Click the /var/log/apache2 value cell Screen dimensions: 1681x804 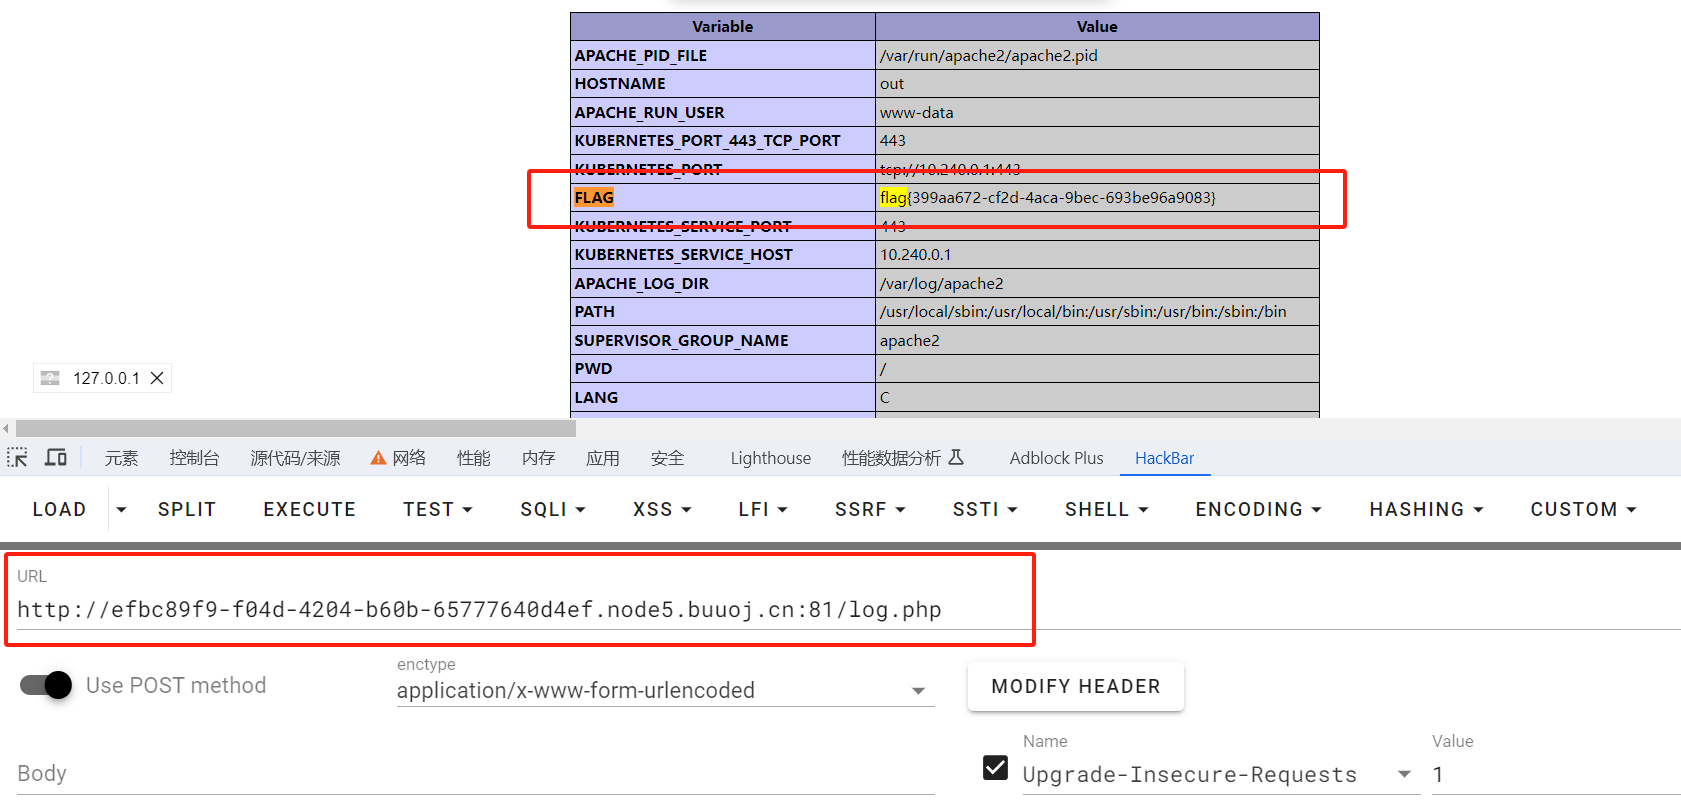pyautogui.click(x=1097, y=283)
